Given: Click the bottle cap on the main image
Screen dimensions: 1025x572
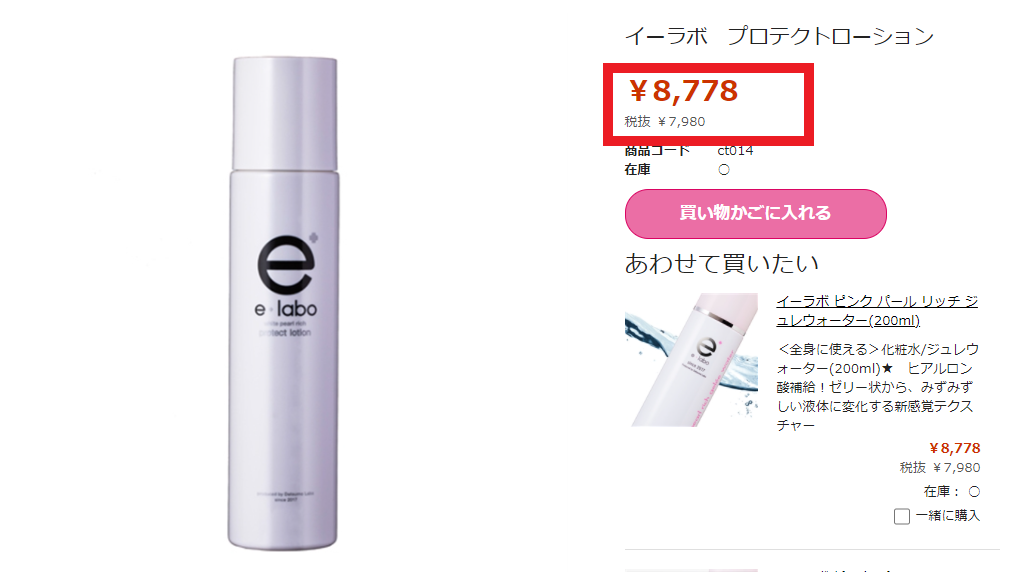Looking at the screenshot, I should [x=285, y=114].
